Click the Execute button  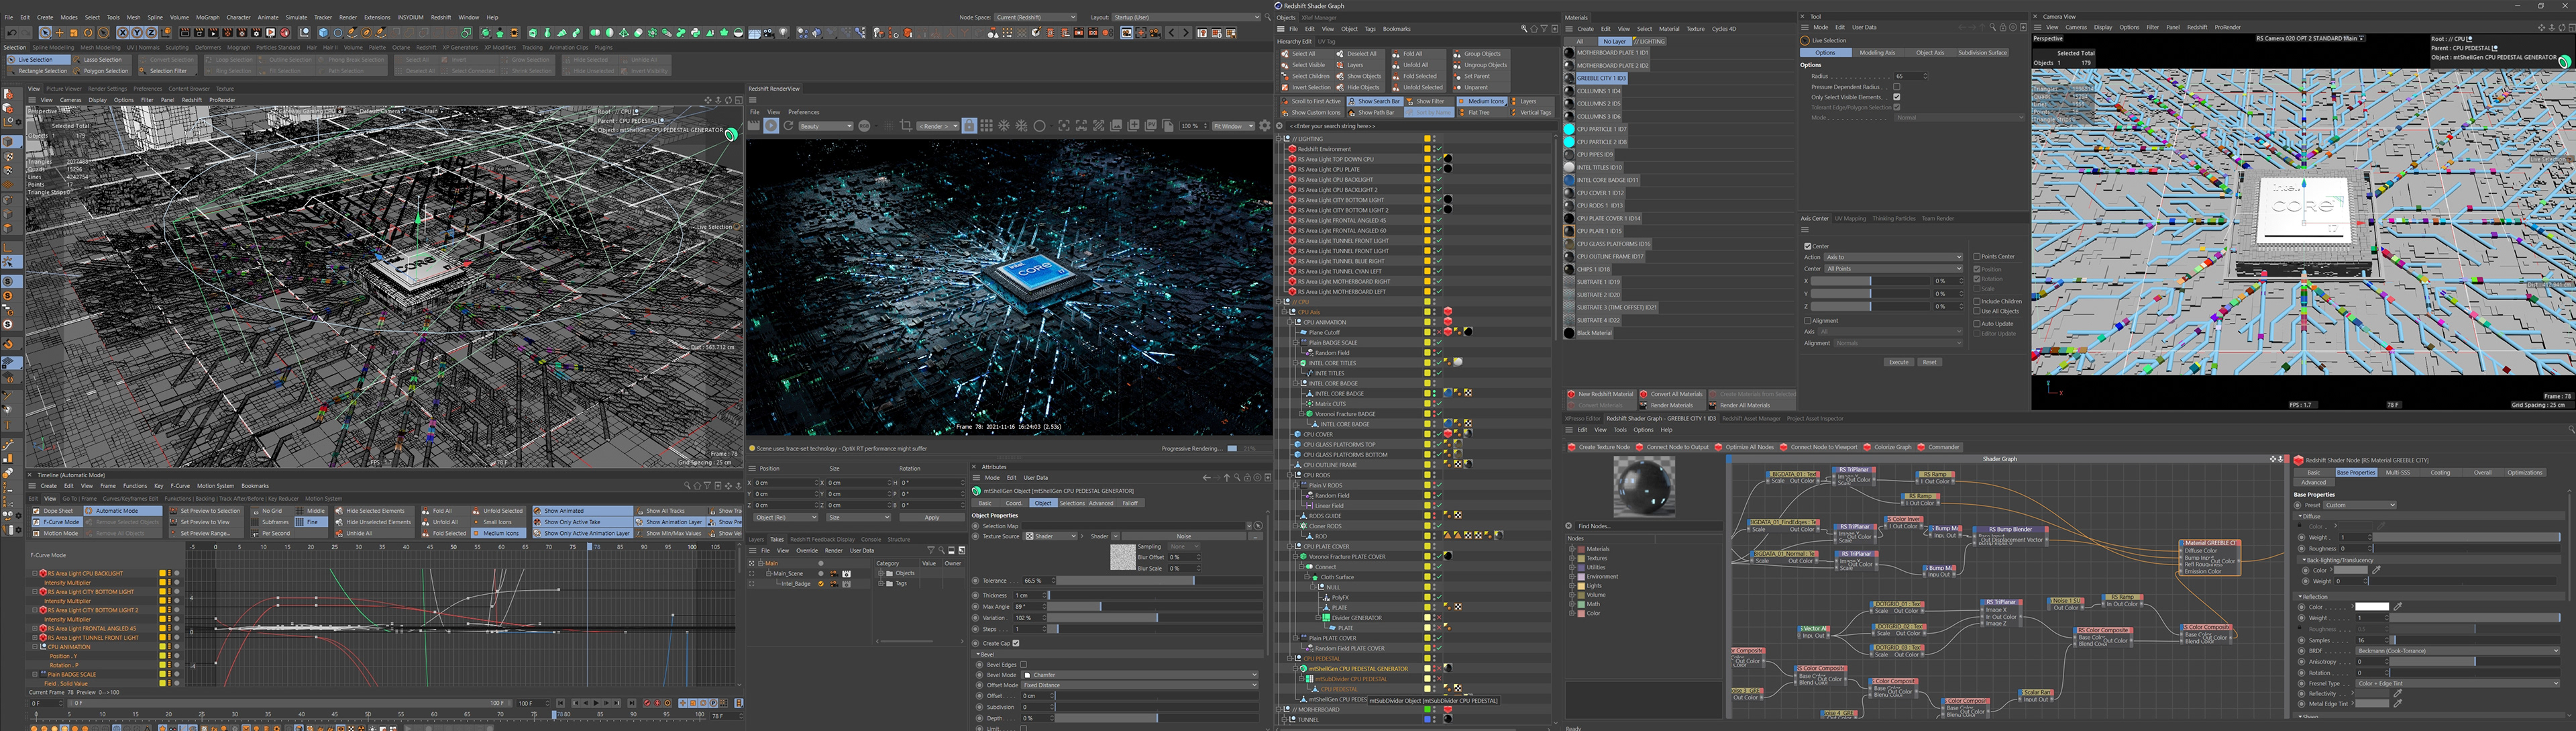point(1898,362)
